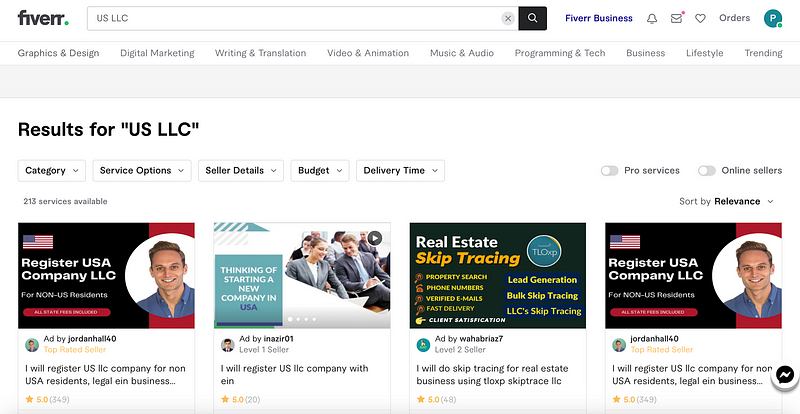Image resolution: width=800 pixels, height=414 pixels.
Task: Open the Orders page
Action: [734, 18]
